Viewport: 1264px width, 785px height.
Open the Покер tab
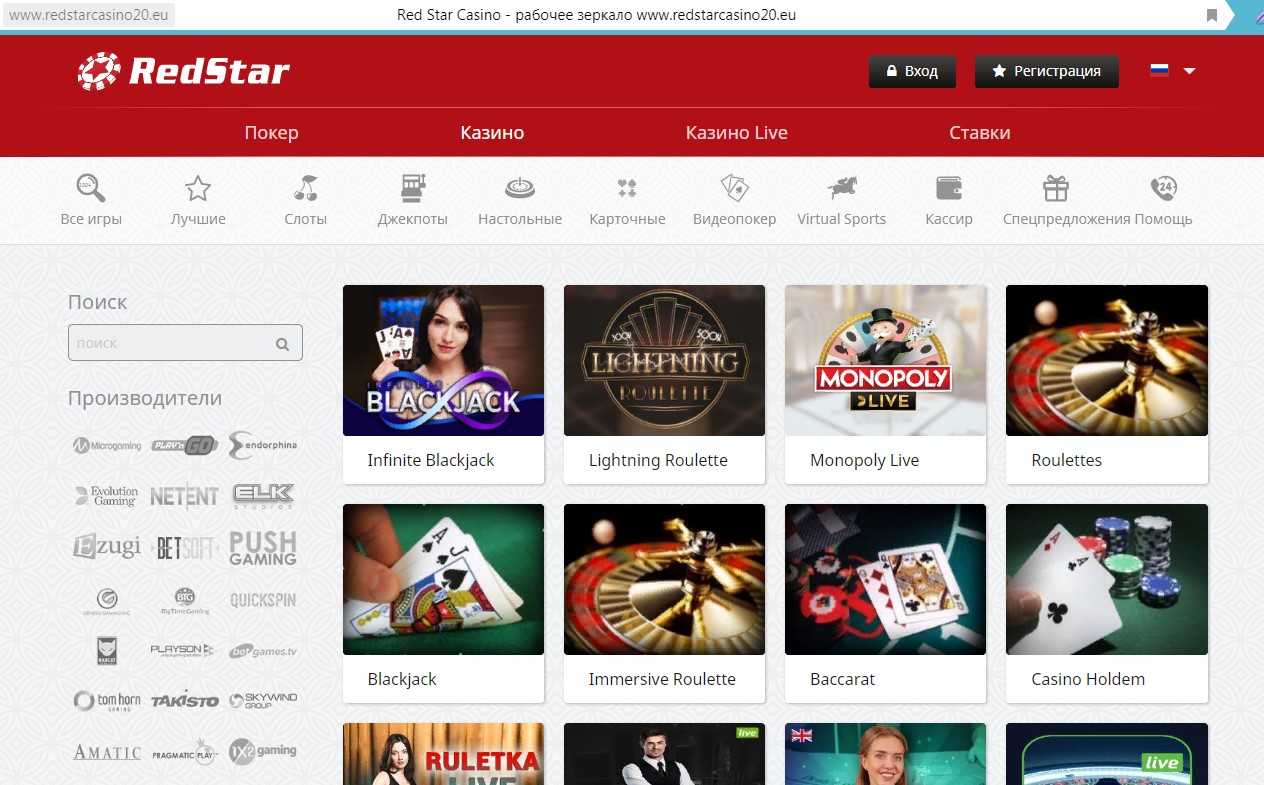click(271, 132)
